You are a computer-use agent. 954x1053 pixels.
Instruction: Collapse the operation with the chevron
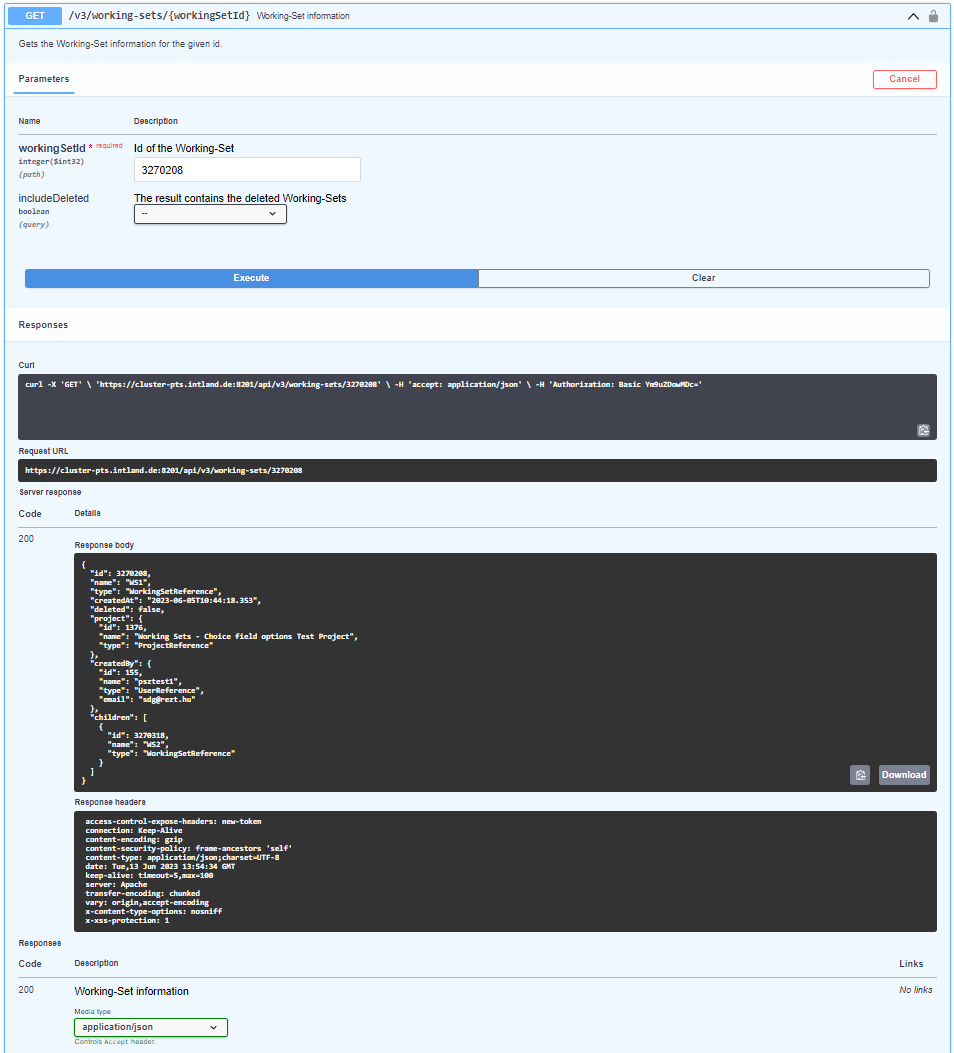point(913,16)
